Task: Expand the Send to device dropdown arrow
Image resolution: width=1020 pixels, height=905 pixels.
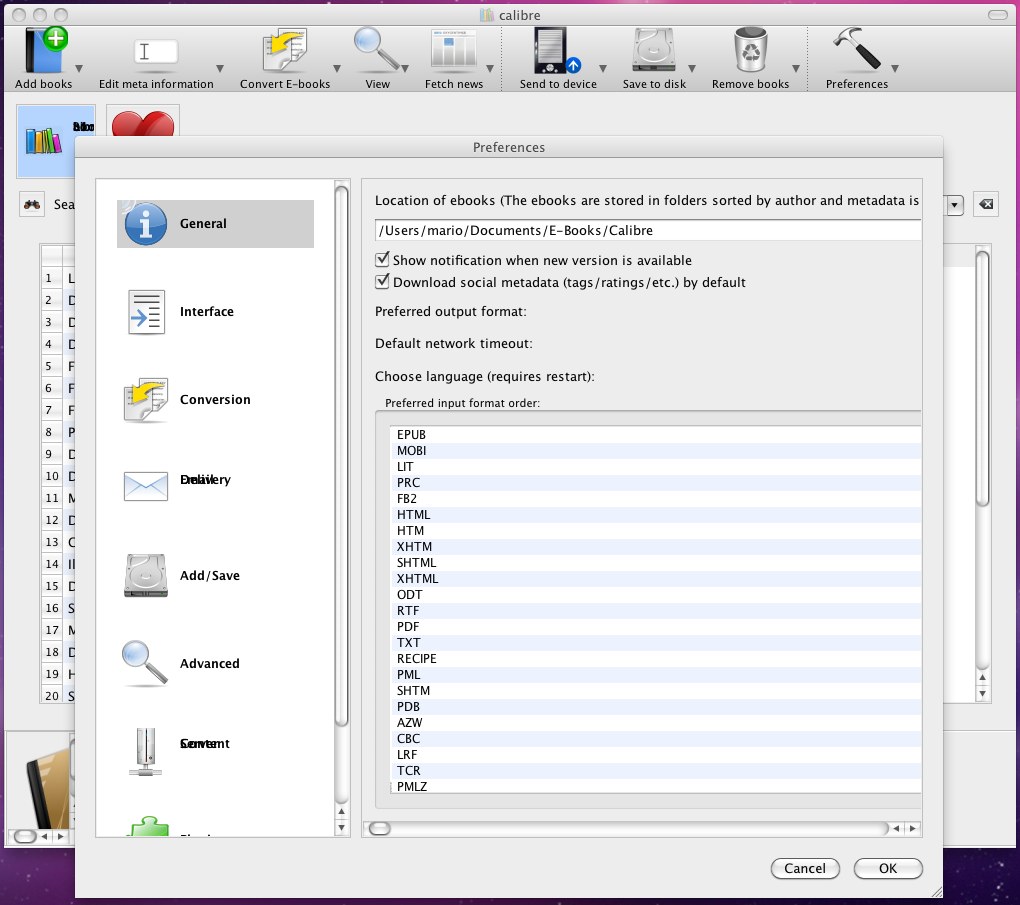Action: (603, 68)
